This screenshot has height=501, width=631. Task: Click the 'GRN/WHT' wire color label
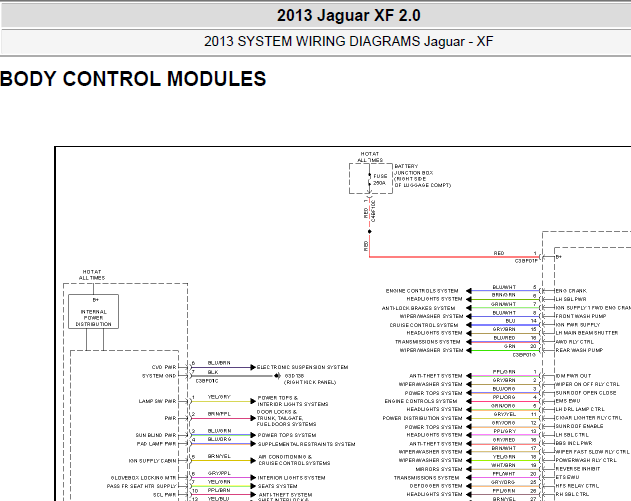click(x=503, y=304)
